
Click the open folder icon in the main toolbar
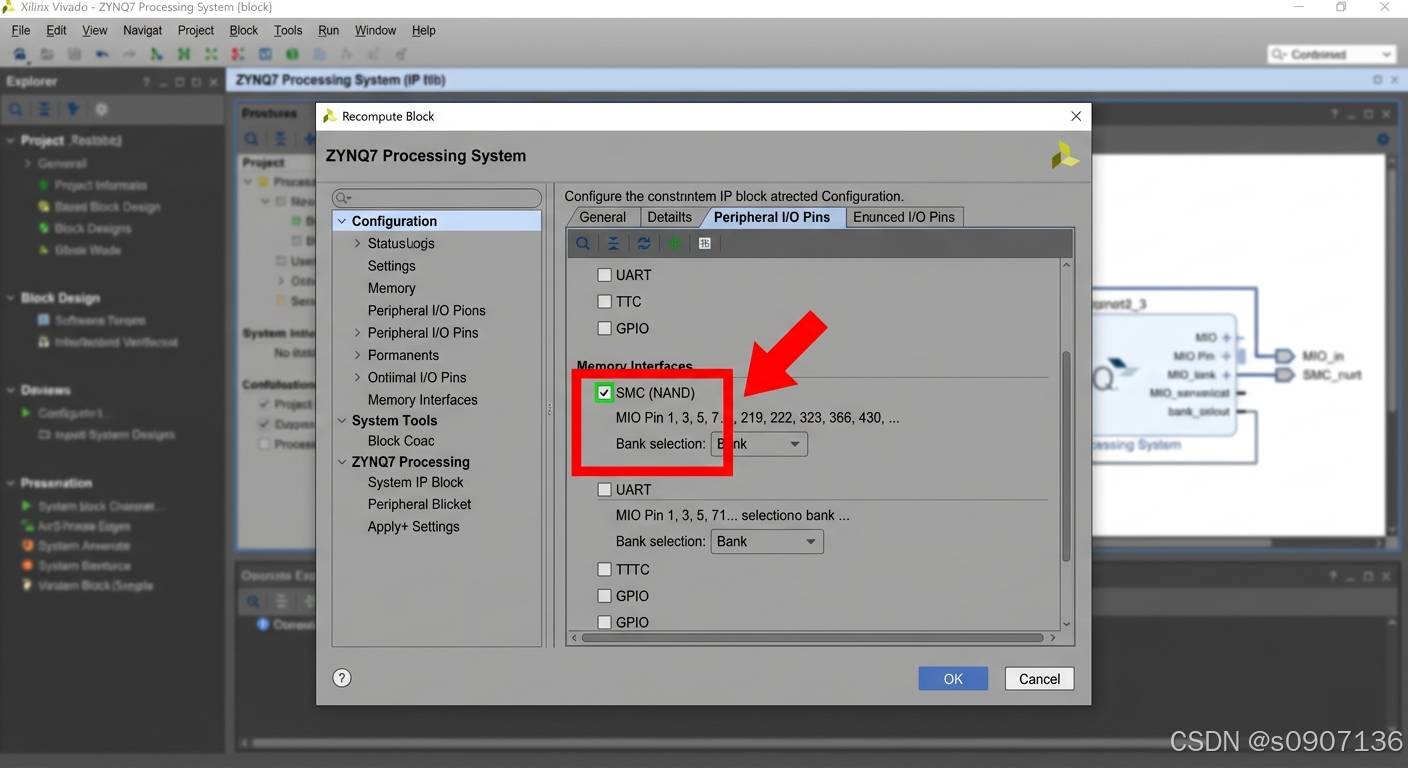coord(47,54)
